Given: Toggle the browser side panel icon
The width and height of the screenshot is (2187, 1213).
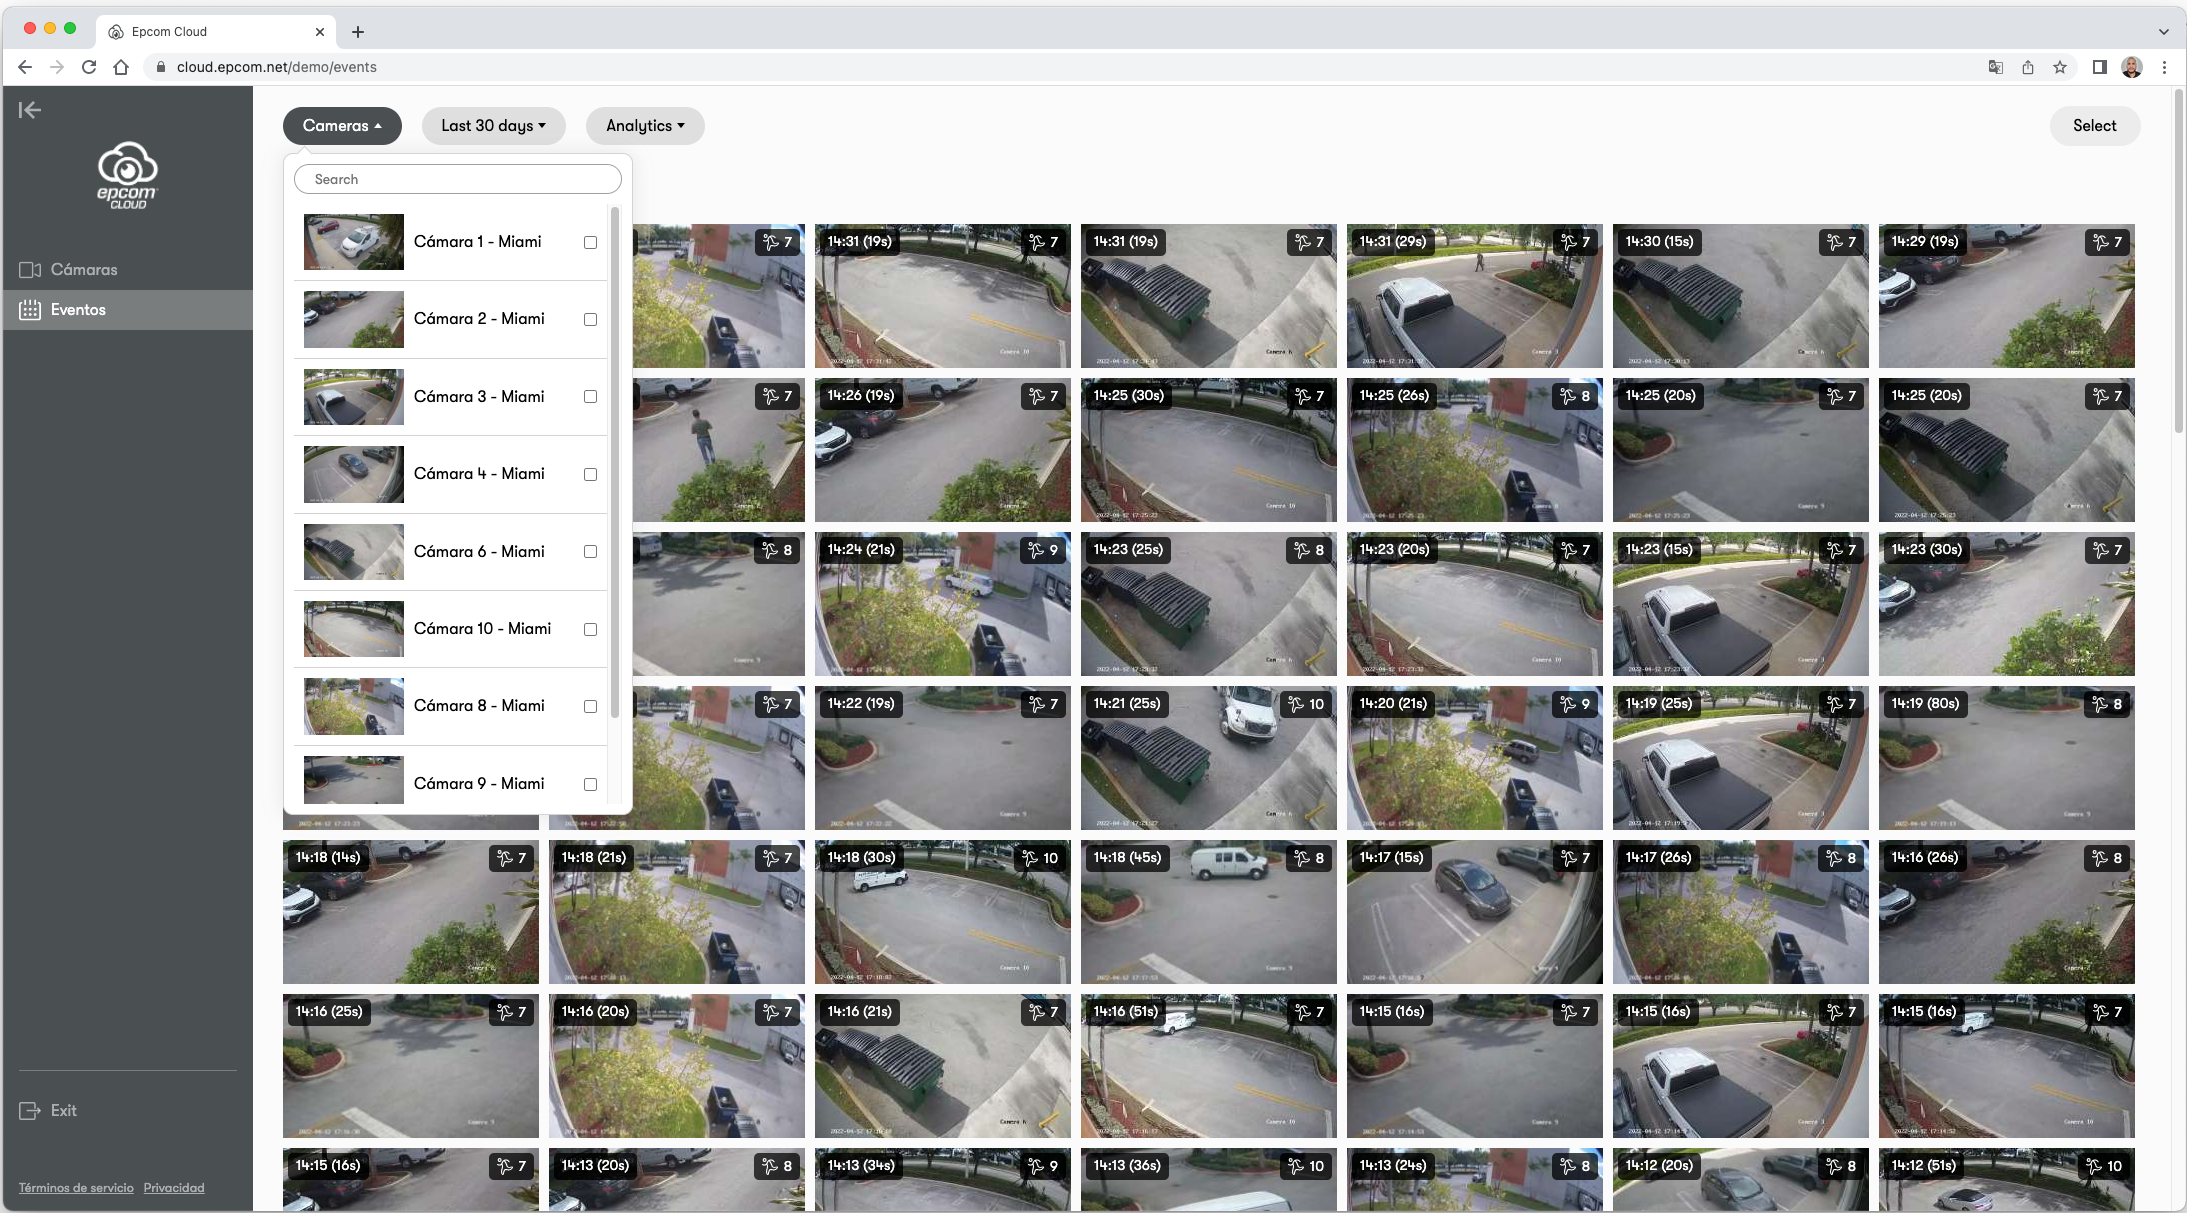Looking at the screenshot, I should [2100, 67].
